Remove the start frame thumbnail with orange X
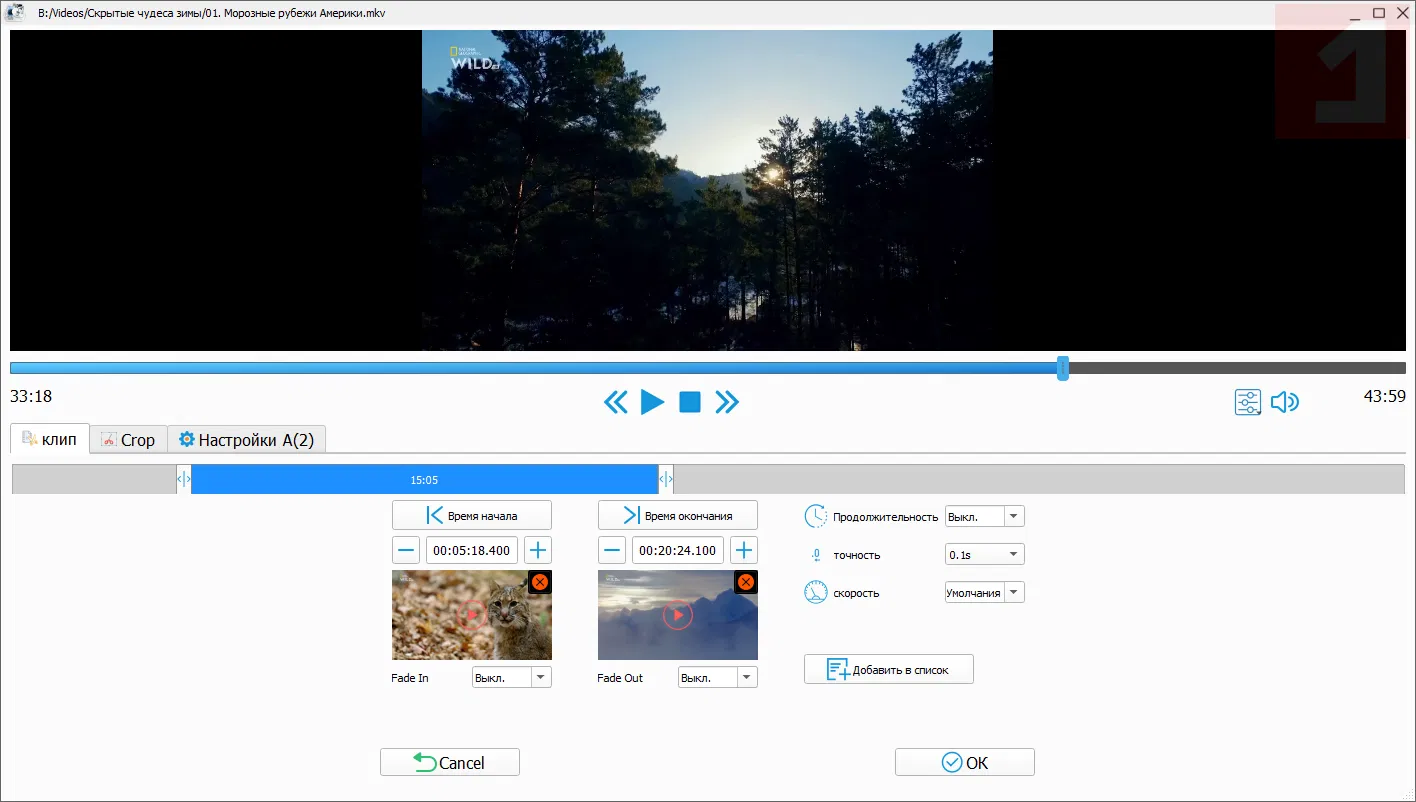This screenshot has width=1416, height=802. coord(540,582)
